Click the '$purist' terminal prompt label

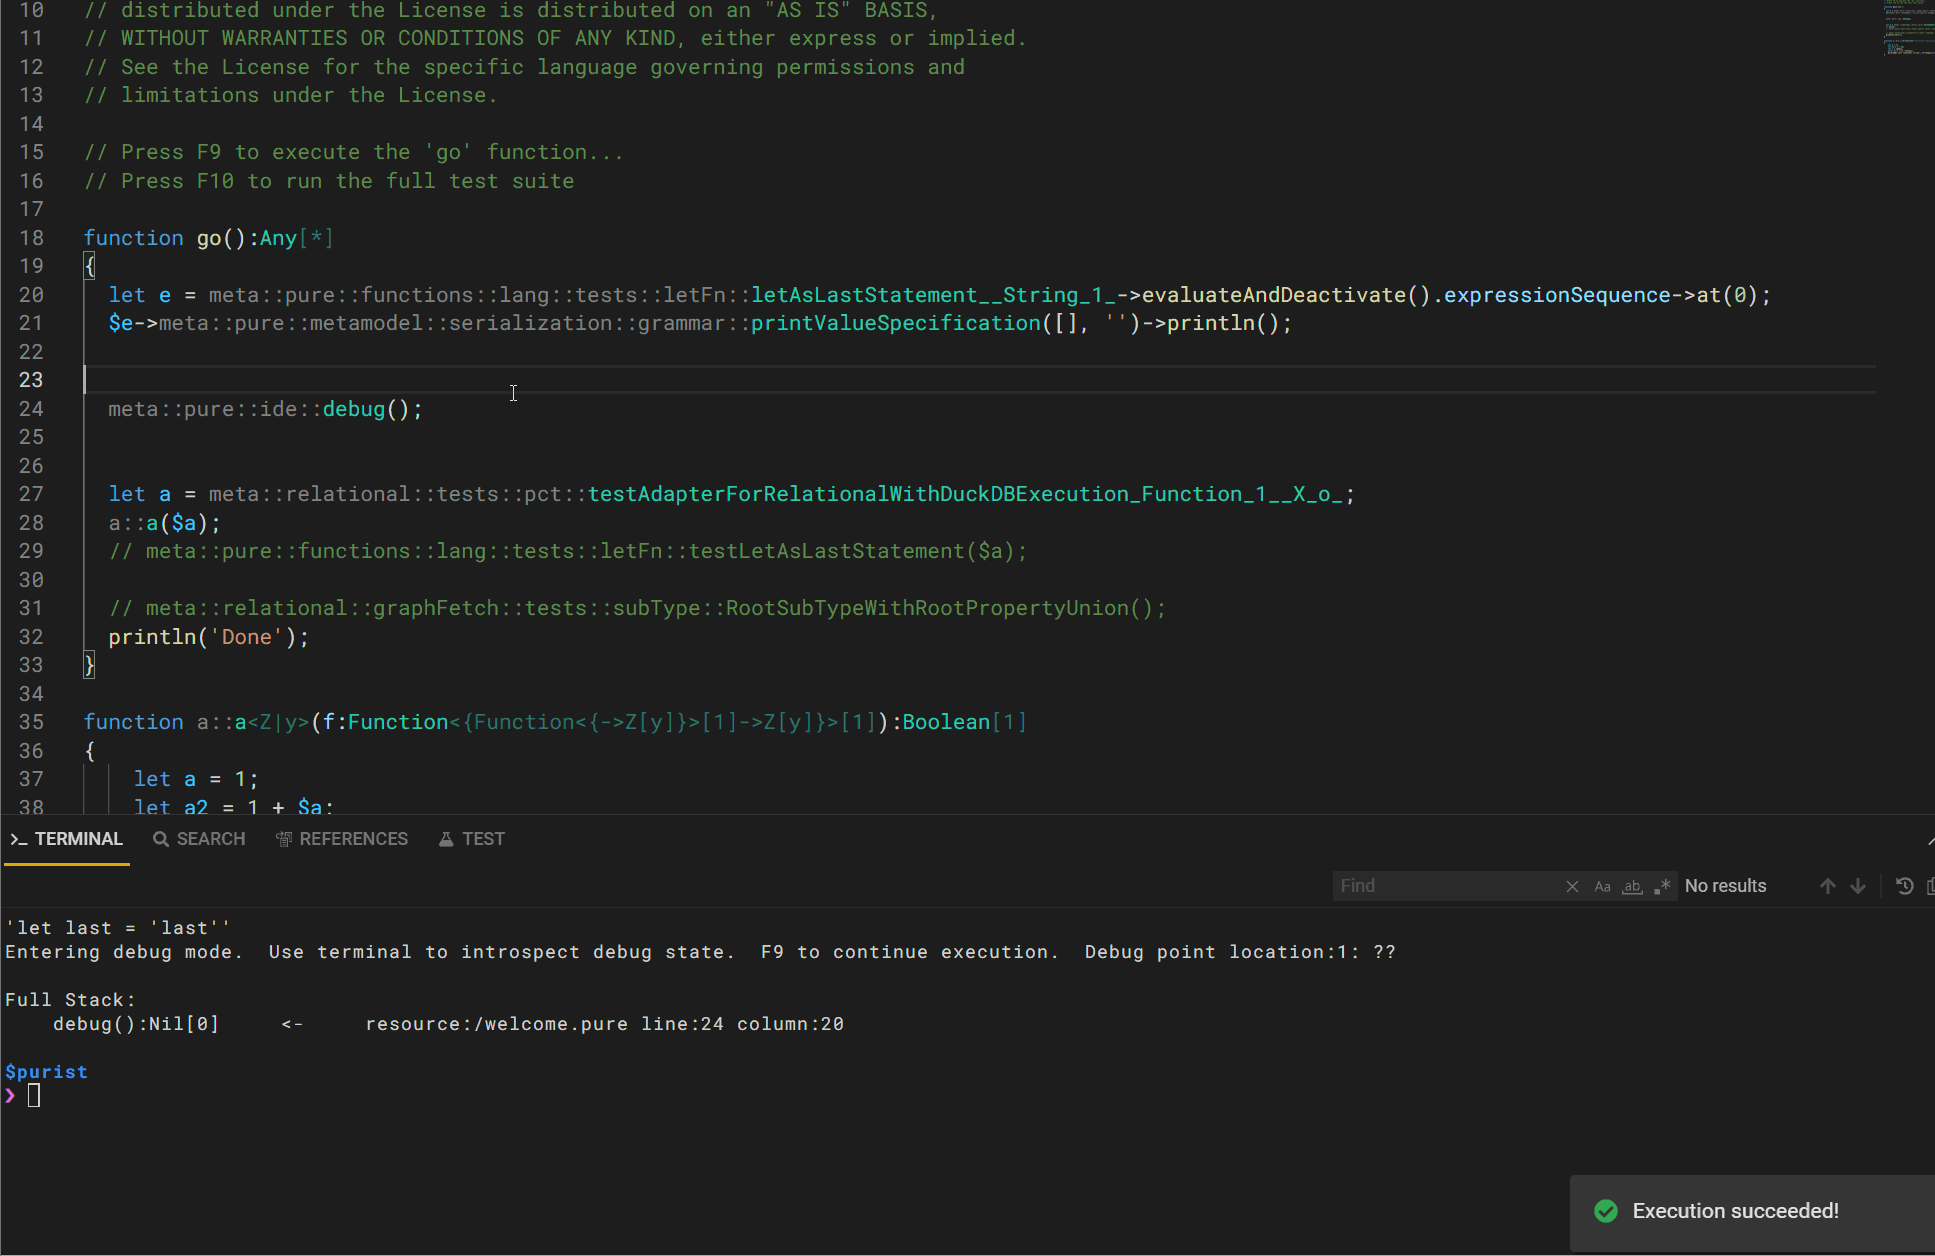click(x=46, y=1072)
